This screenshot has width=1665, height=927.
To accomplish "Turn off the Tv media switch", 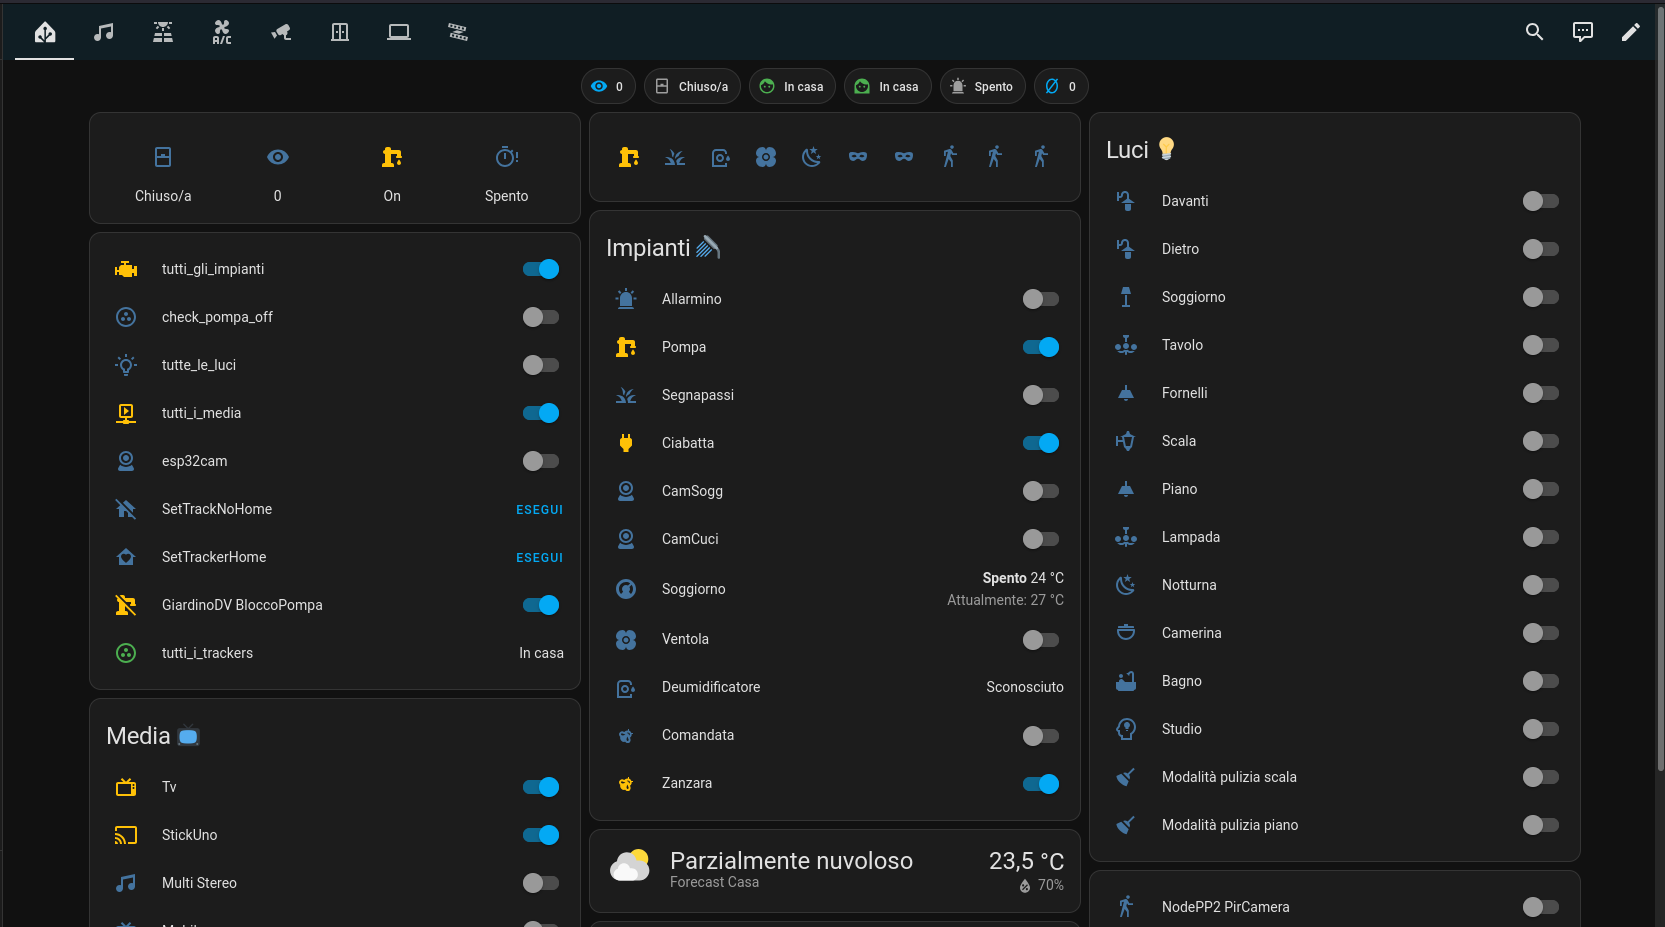I will click(541, 787).
